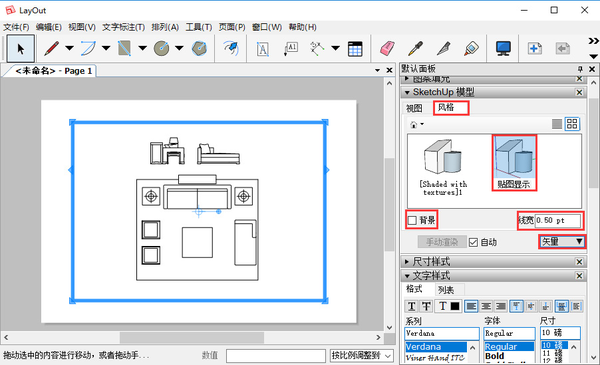Apply strikethrough text formatting
This screenshot has height=365, width=600.
coord(426,306)
